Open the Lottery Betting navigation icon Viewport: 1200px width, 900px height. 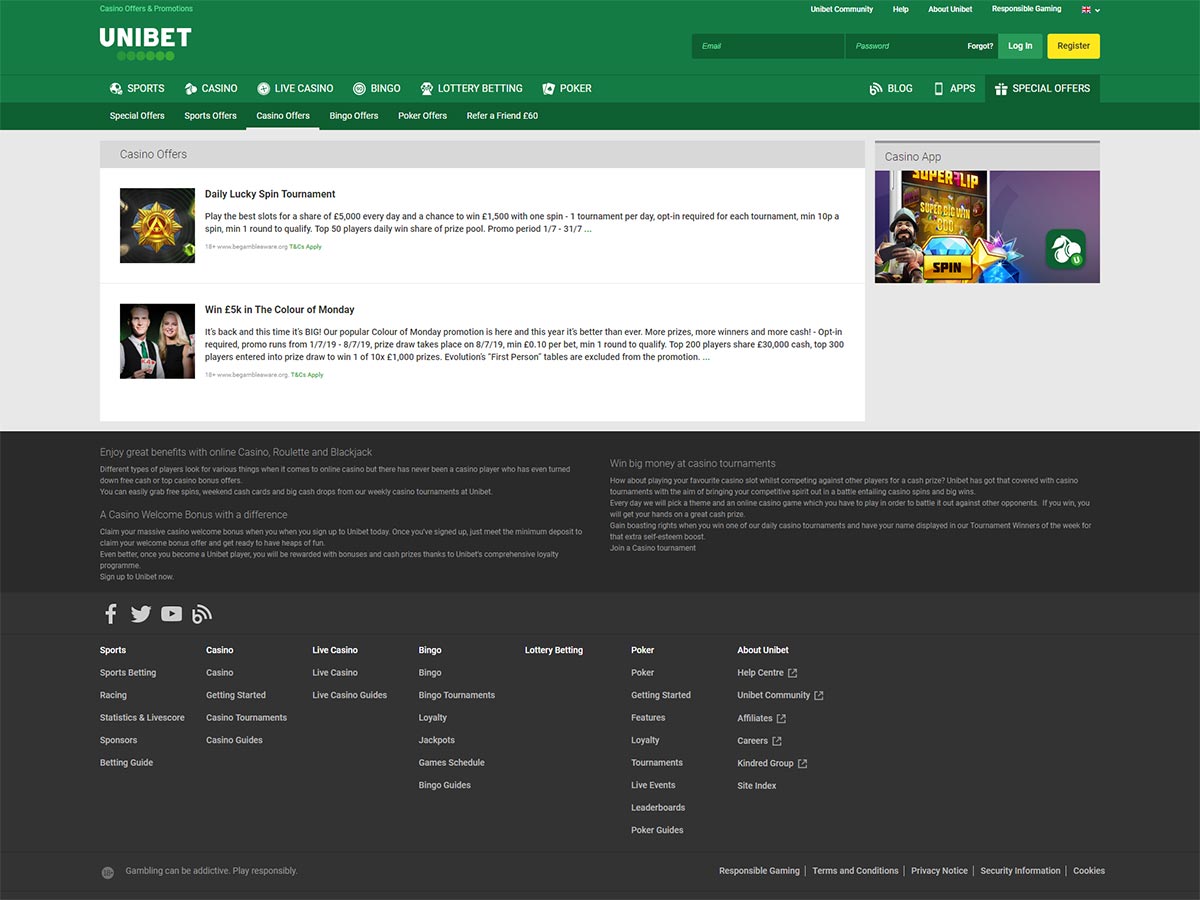click(x=427, y=88)
